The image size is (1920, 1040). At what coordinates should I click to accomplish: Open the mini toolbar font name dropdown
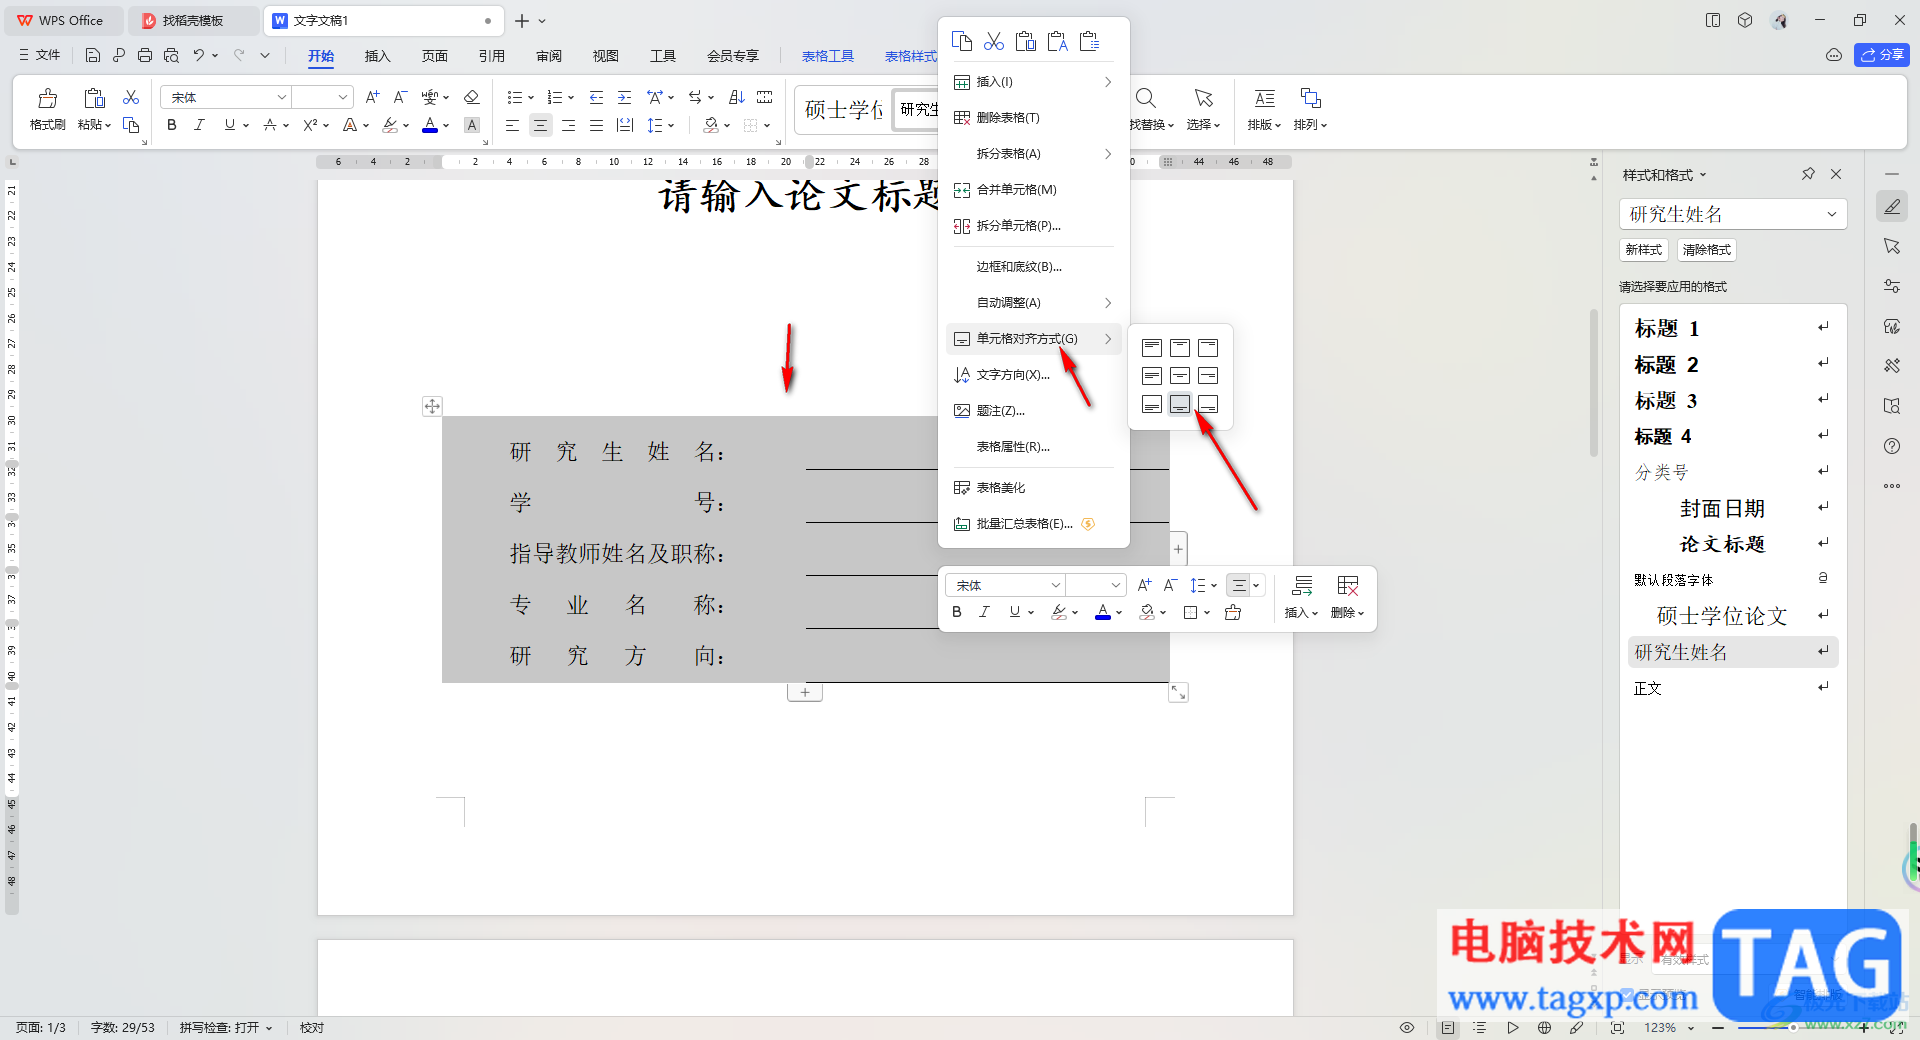point(1054,585)
